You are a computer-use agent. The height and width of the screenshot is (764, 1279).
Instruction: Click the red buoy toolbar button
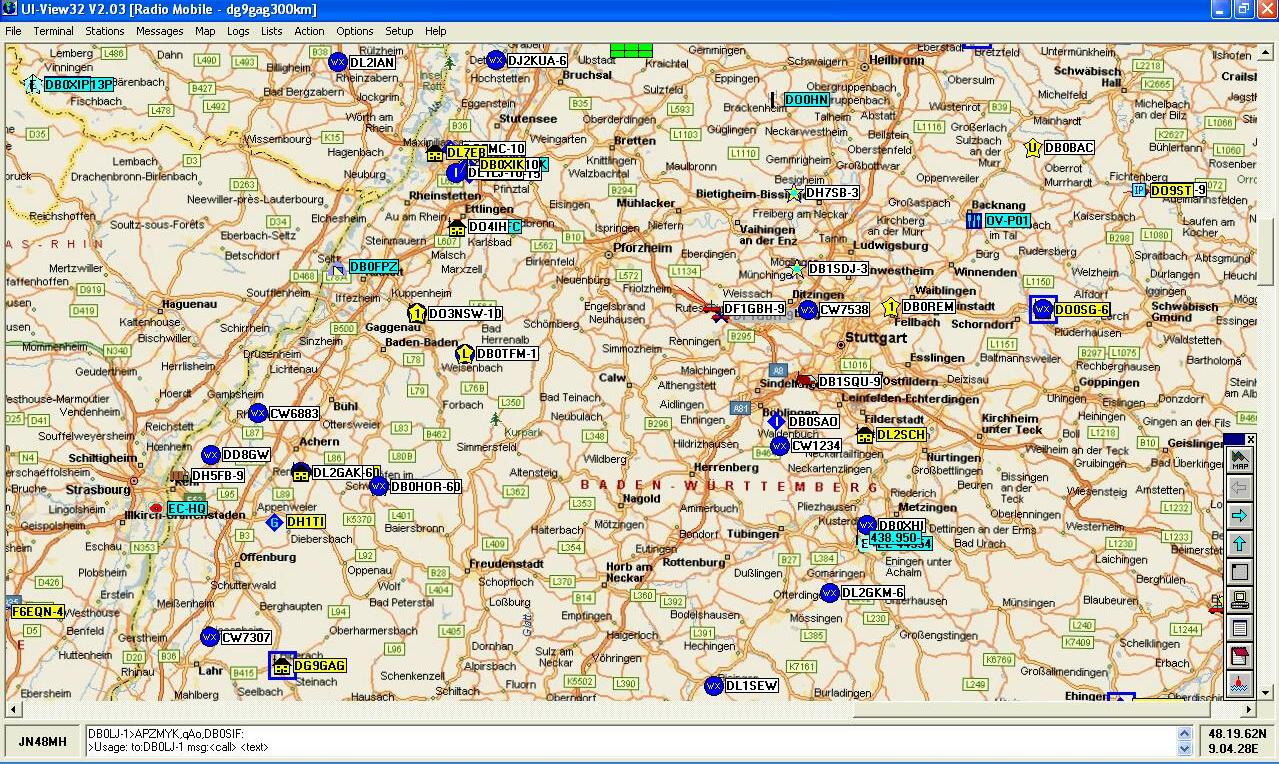coord(1240,684)
